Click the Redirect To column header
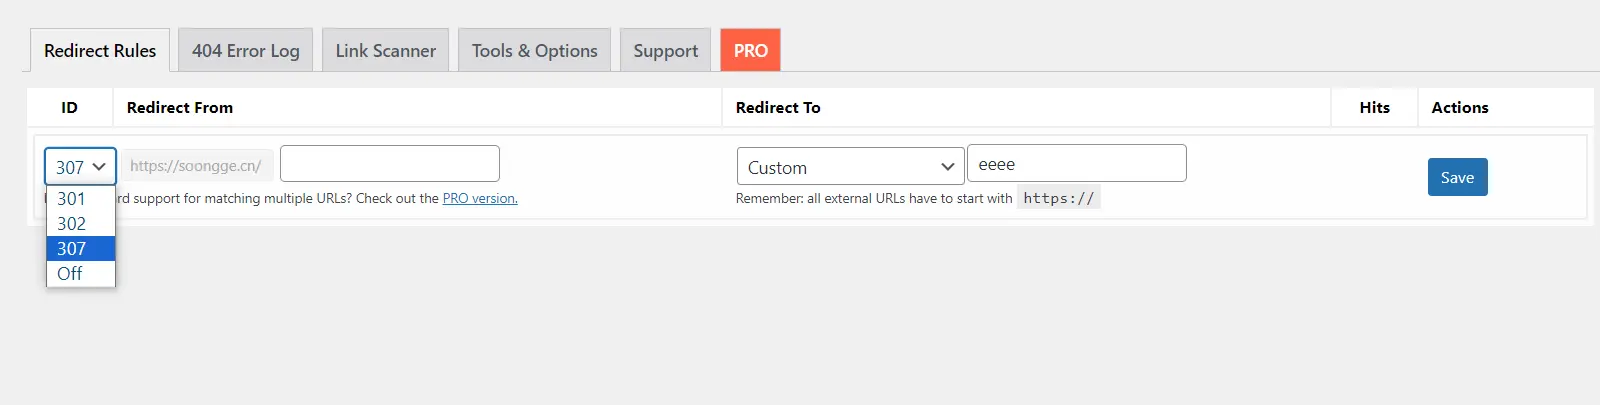 778,108
